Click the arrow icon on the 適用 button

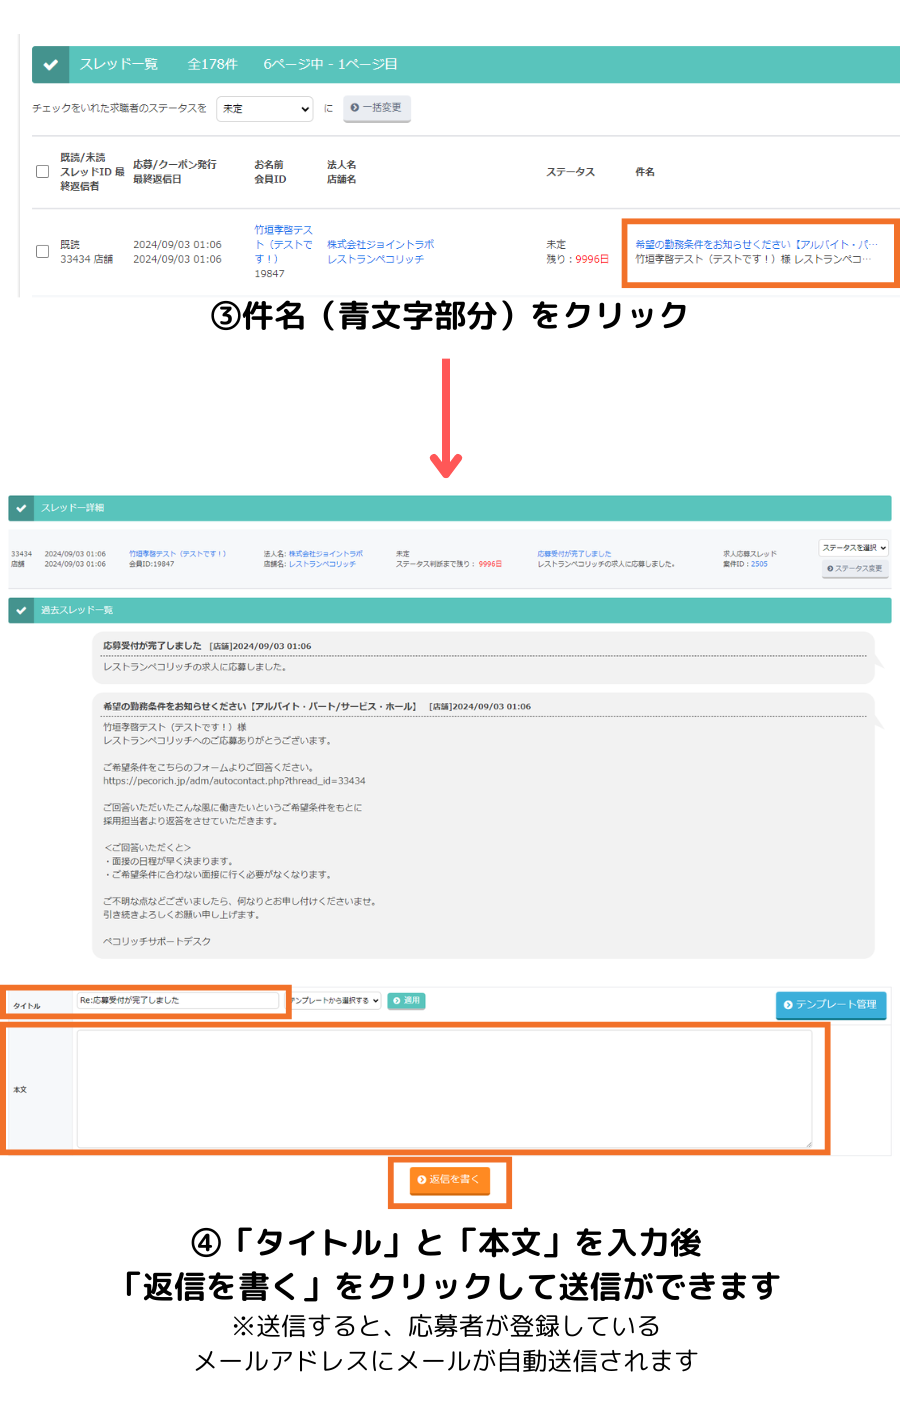coord(396,1000)
